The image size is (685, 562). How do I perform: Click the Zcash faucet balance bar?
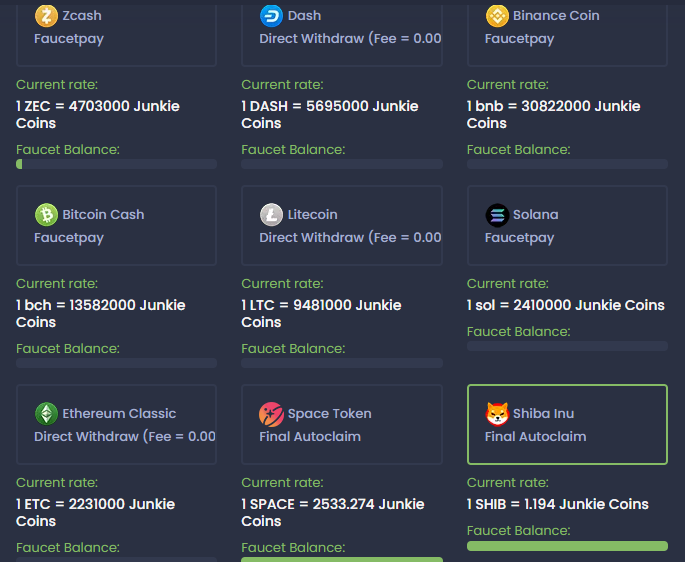coord(116,164)
